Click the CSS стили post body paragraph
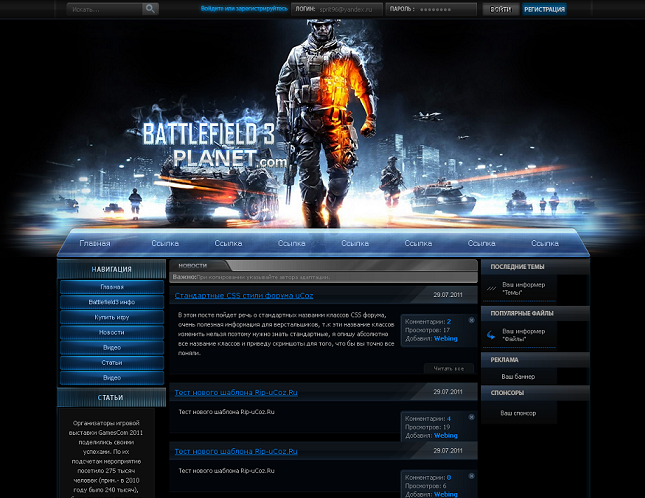The image size is (645, 498). 286,334
